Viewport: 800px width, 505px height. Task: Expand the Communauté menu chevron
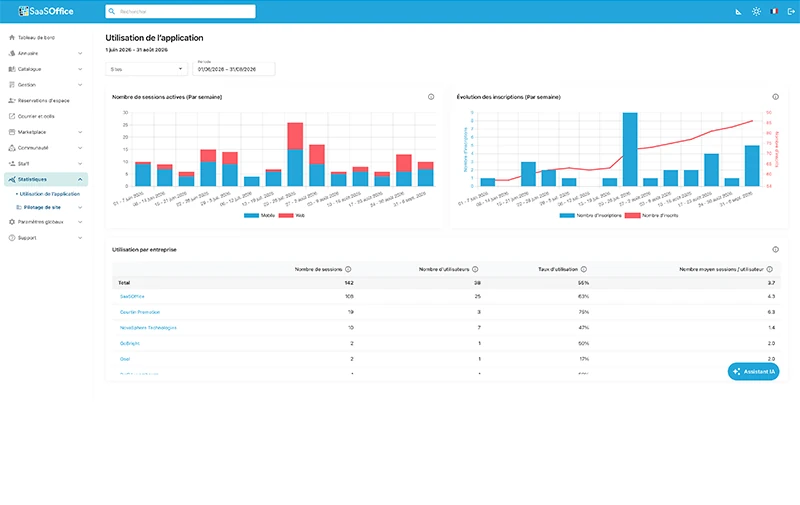tap(80, 148)
